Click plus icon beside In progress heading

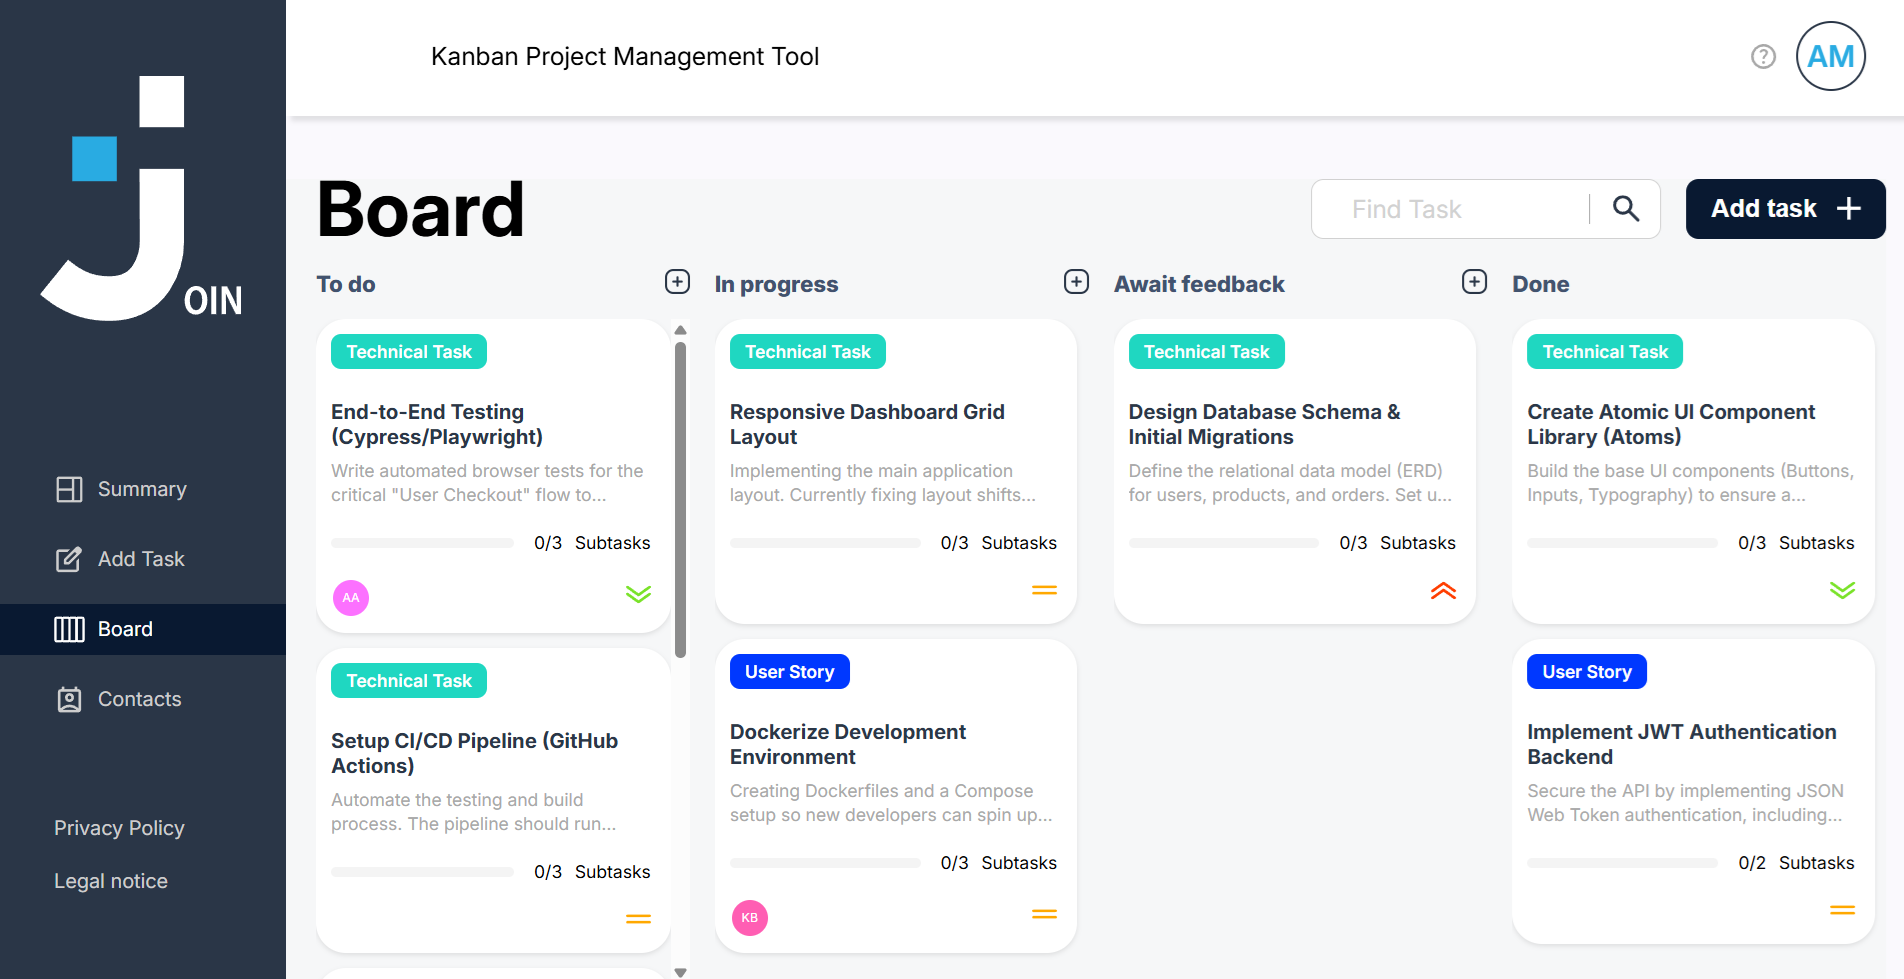coord(1076,282)
